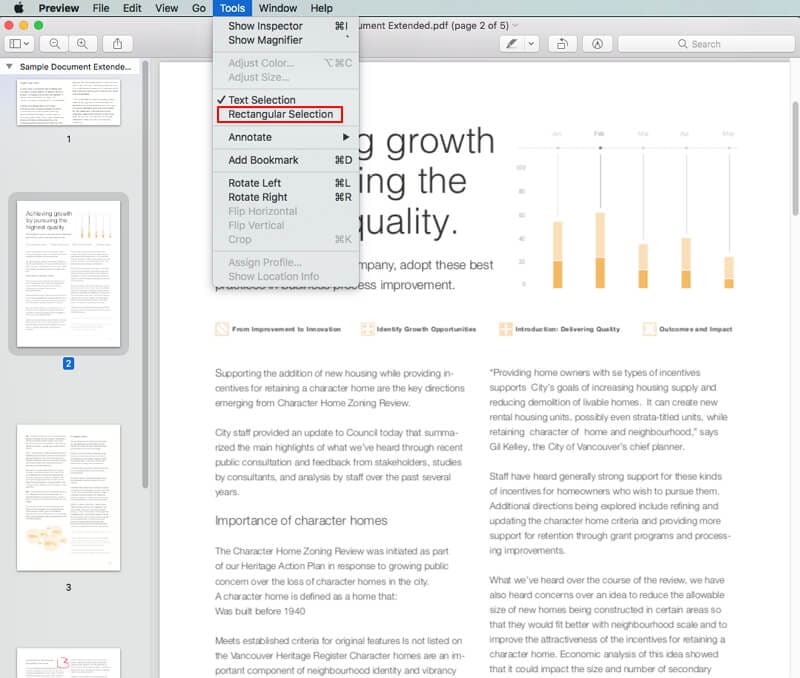Click the Rotate toolbar icon
Screen dimensions: 800x678
pyautogui.click(x=562, y=44)
